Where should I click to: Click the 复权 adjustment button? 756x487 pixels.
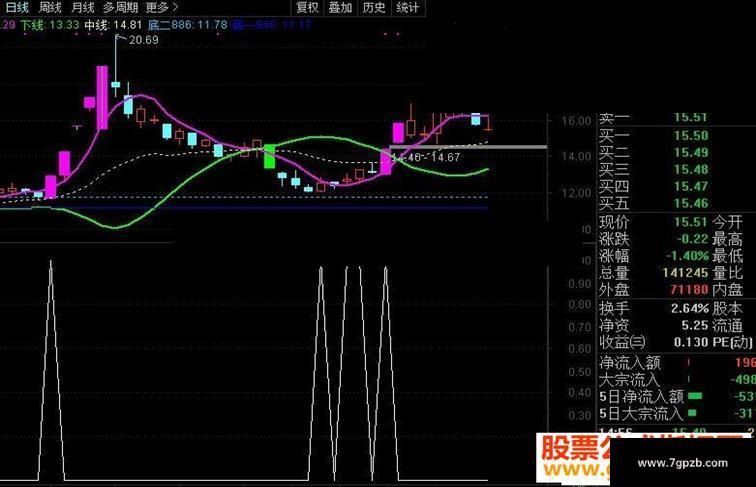click(307, 8)
